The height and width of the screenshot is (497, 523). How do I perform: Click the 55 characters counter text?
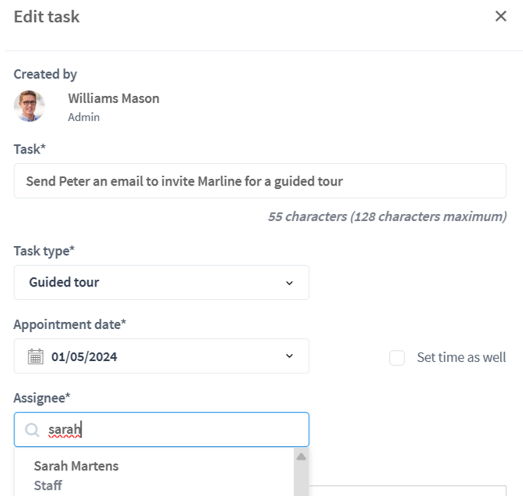tap(387, 216)
